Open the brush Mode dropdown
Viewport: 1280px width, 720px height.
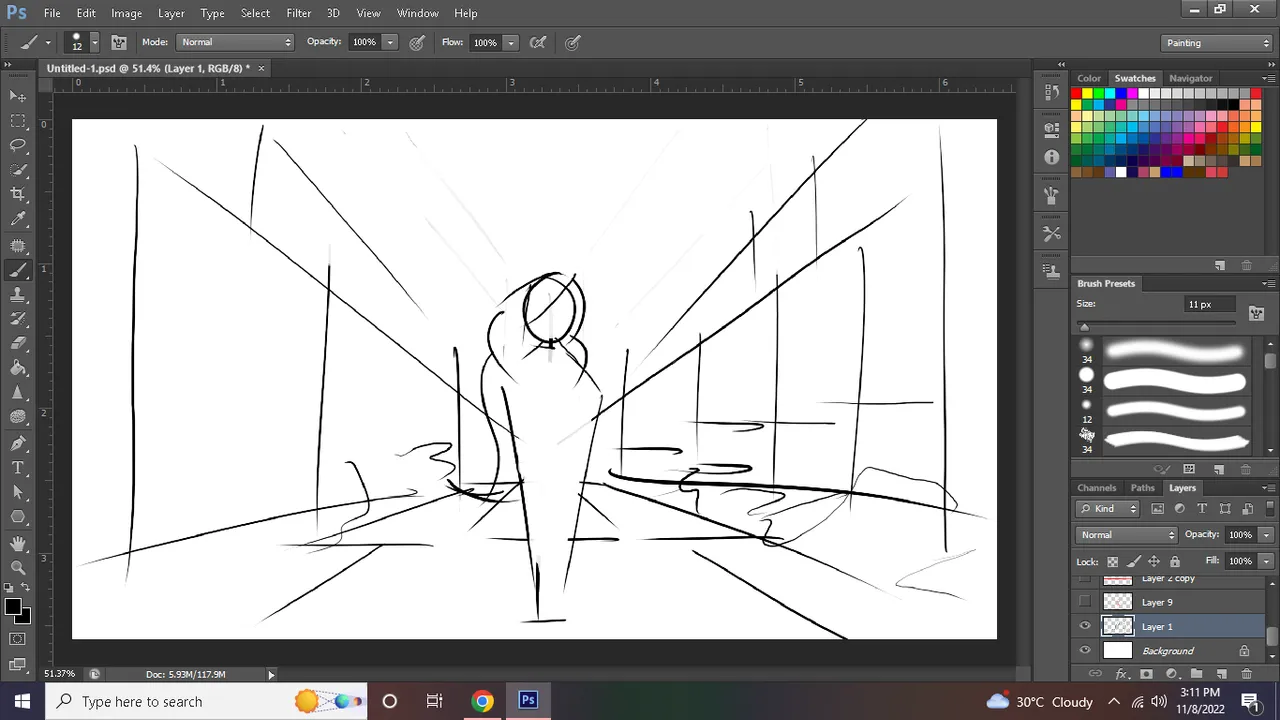click(x=236, y=42)
